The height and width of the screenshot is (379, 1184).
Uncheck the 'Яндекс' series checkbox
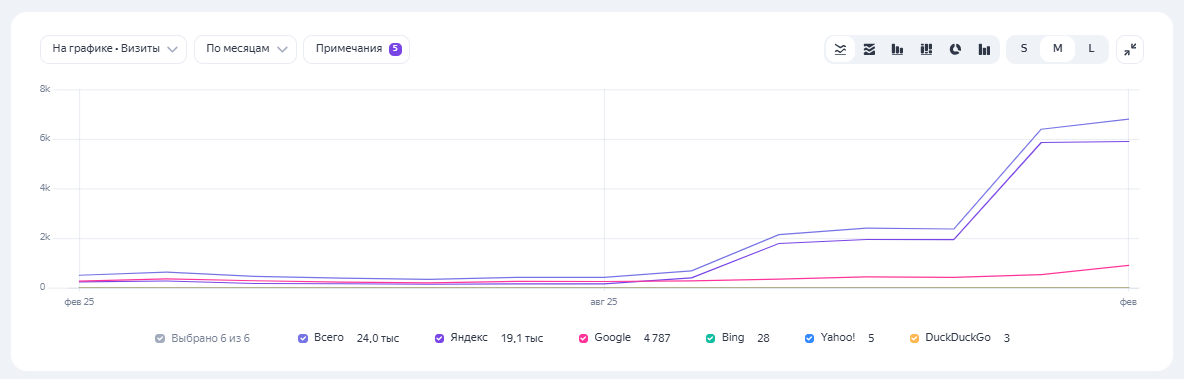pyautogui.click(x=439, y=338)
